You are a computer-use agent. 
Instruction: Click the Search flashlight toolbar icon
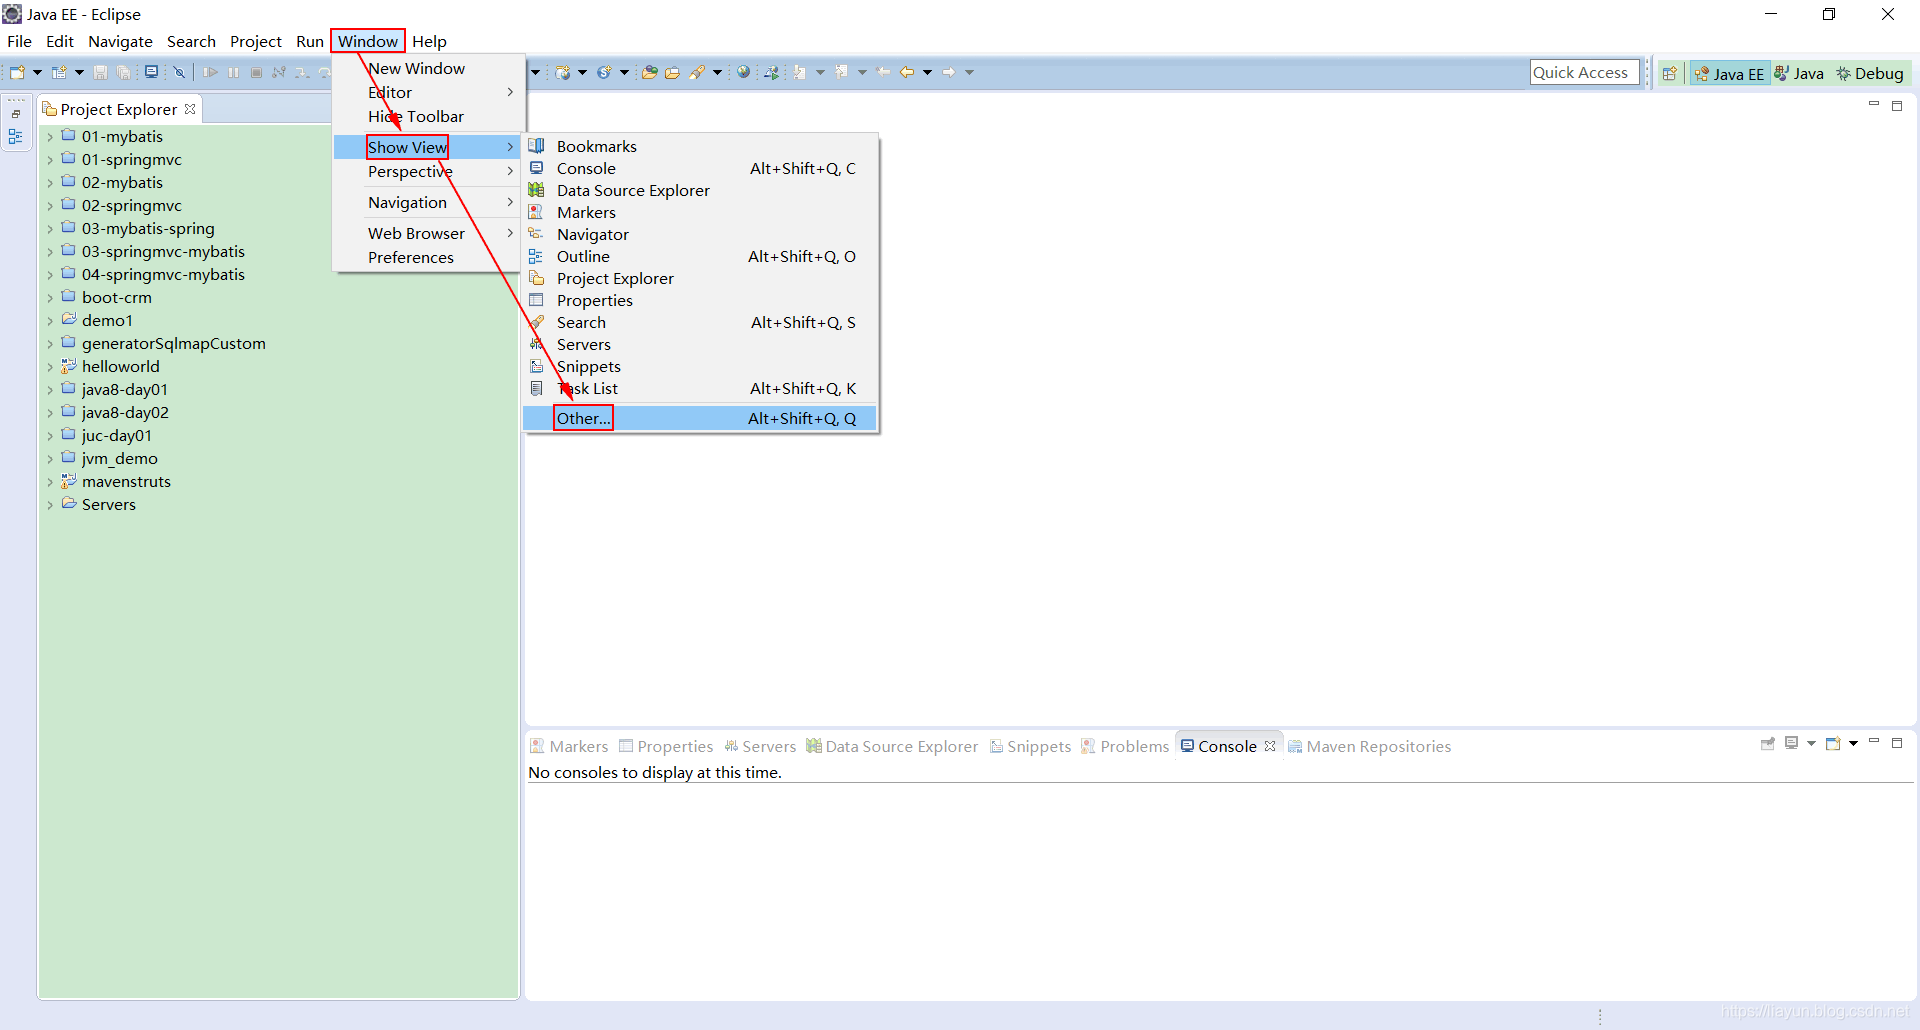[698, 72]
